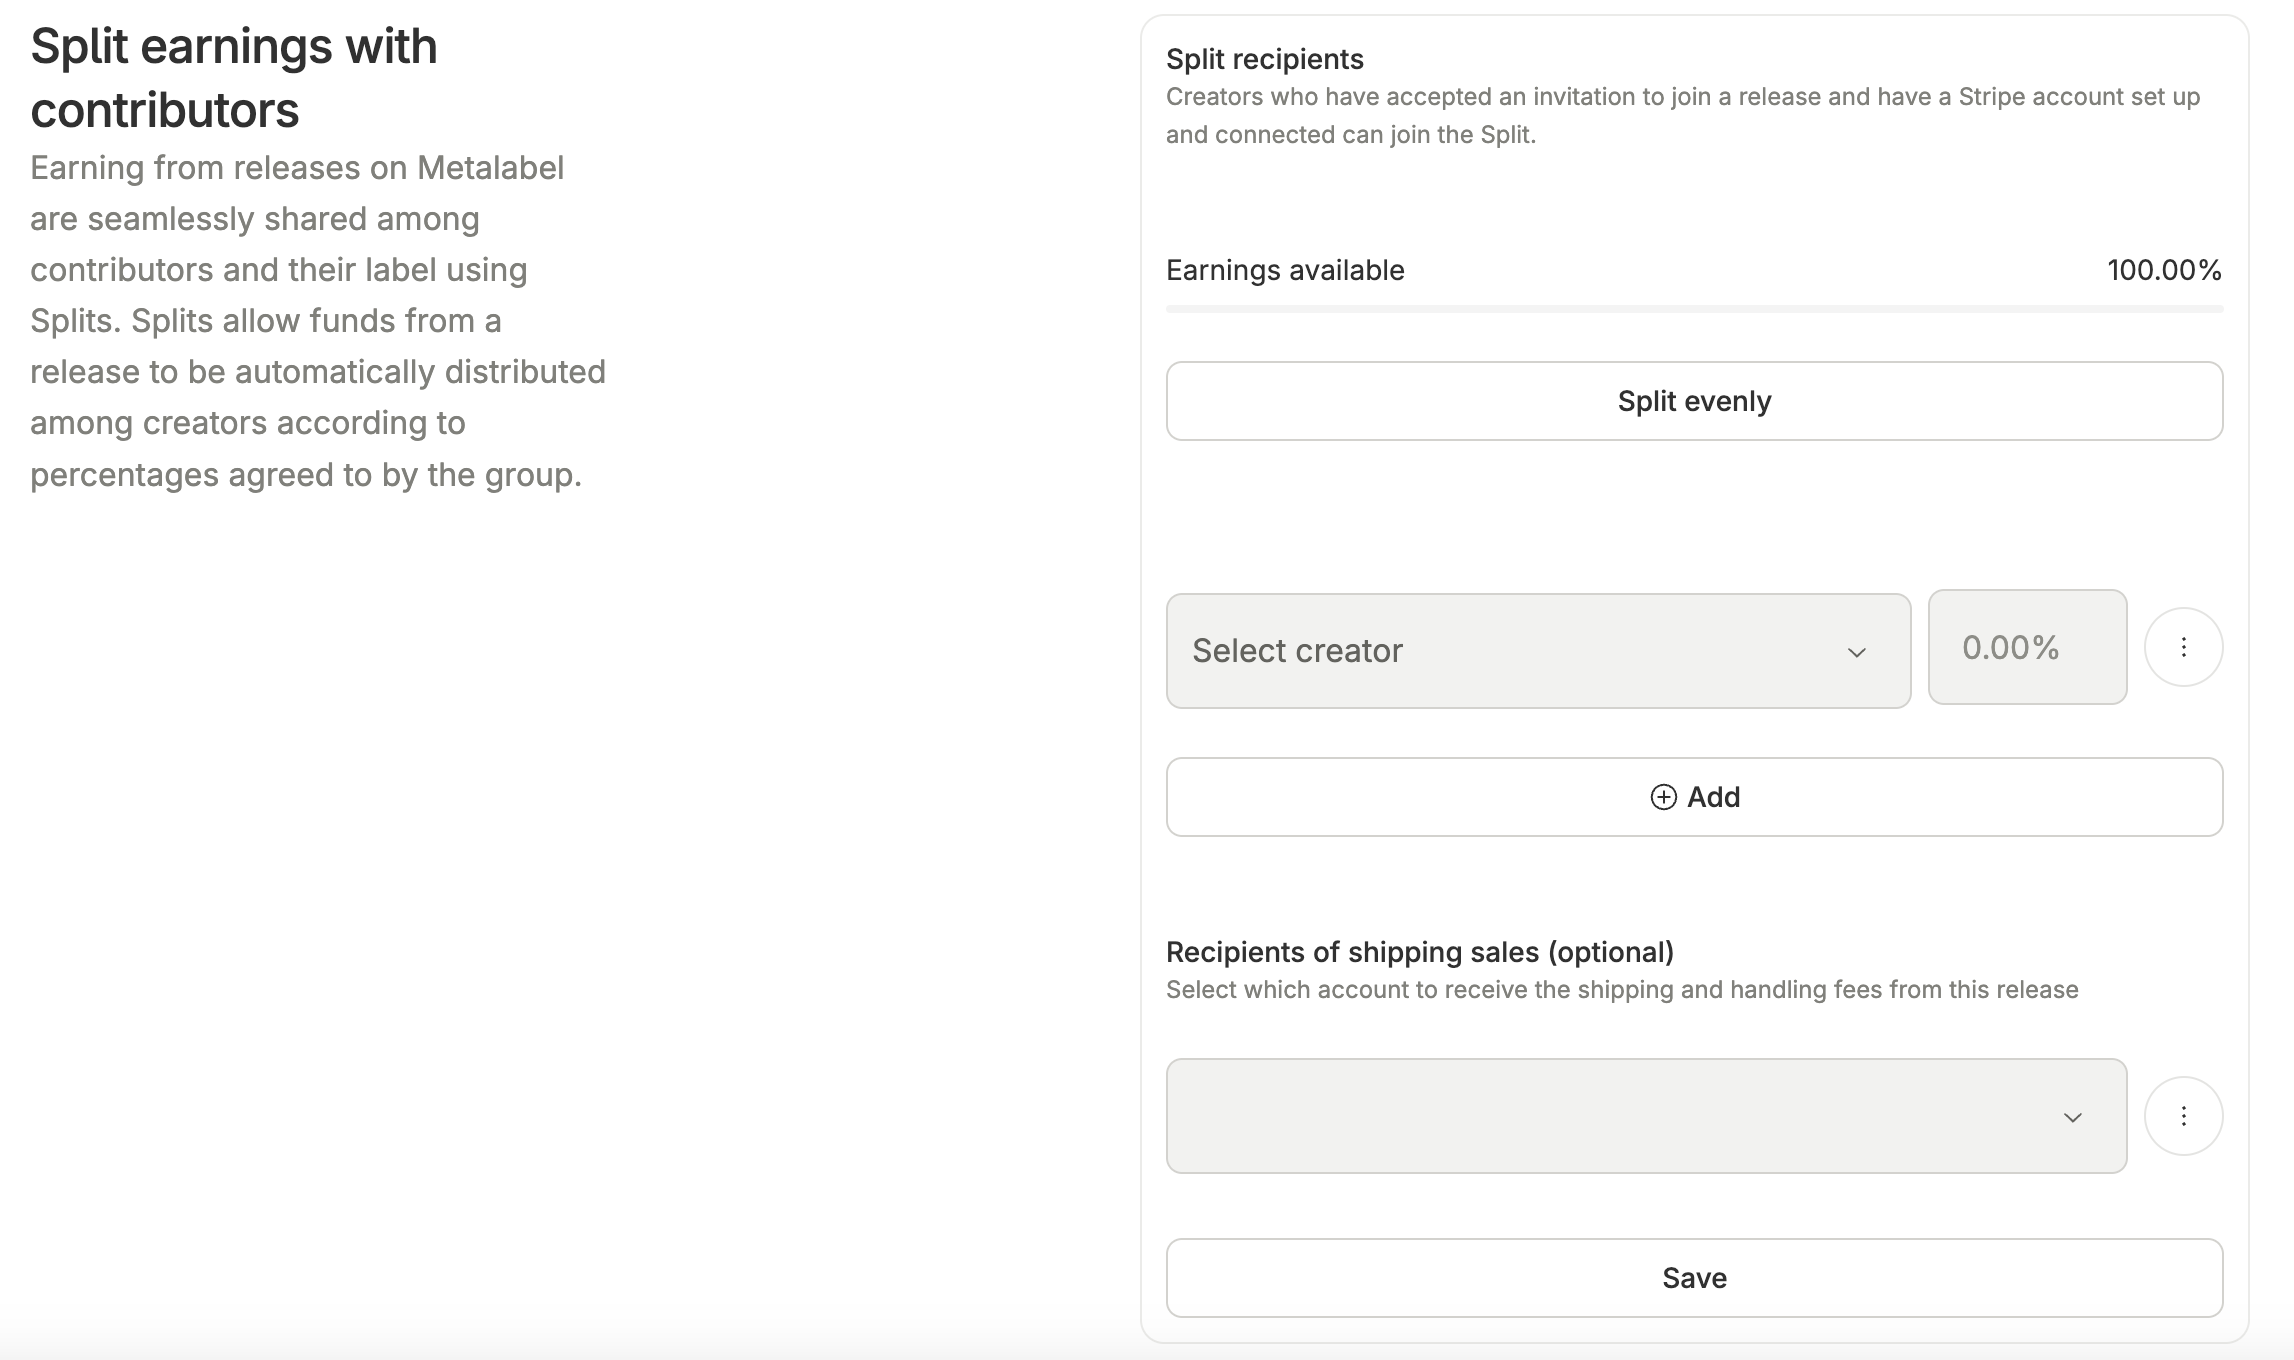Save the split settings
Screen dimensions: 2294x1360
click(x=1694, y=1278)
